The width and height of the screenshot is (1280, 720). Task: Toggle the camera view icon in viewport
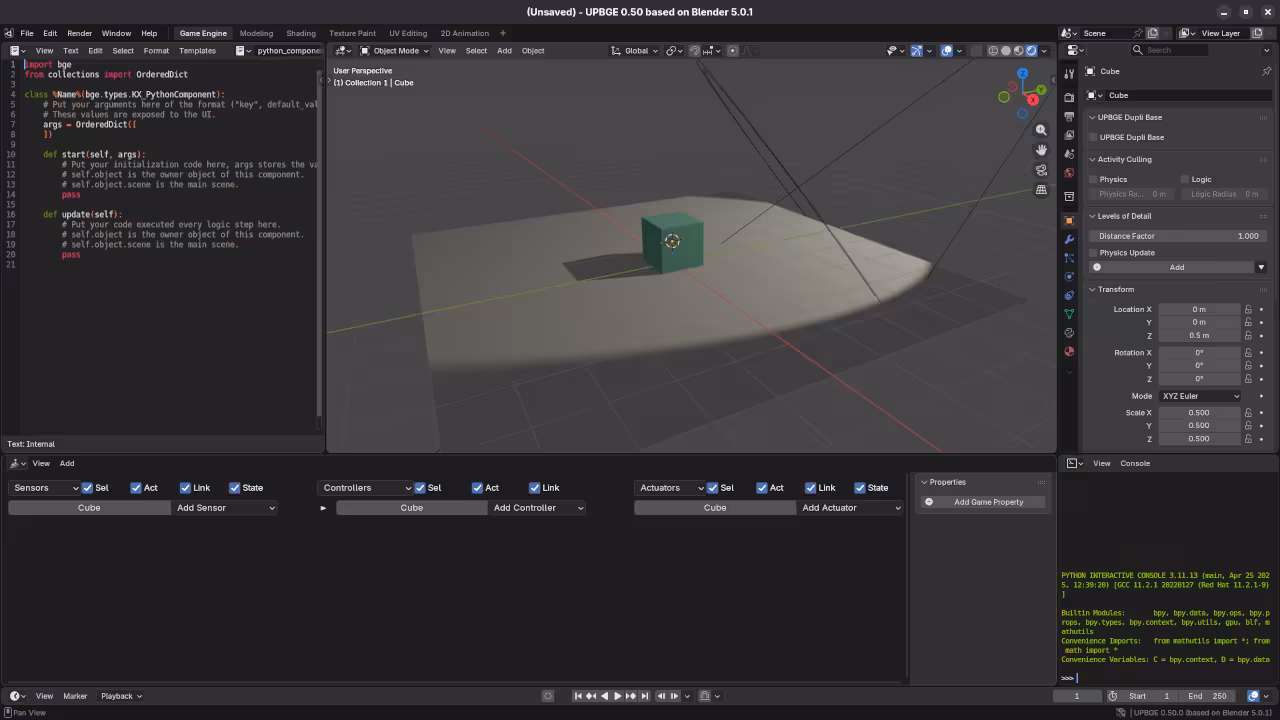[x=1041, y=170]
